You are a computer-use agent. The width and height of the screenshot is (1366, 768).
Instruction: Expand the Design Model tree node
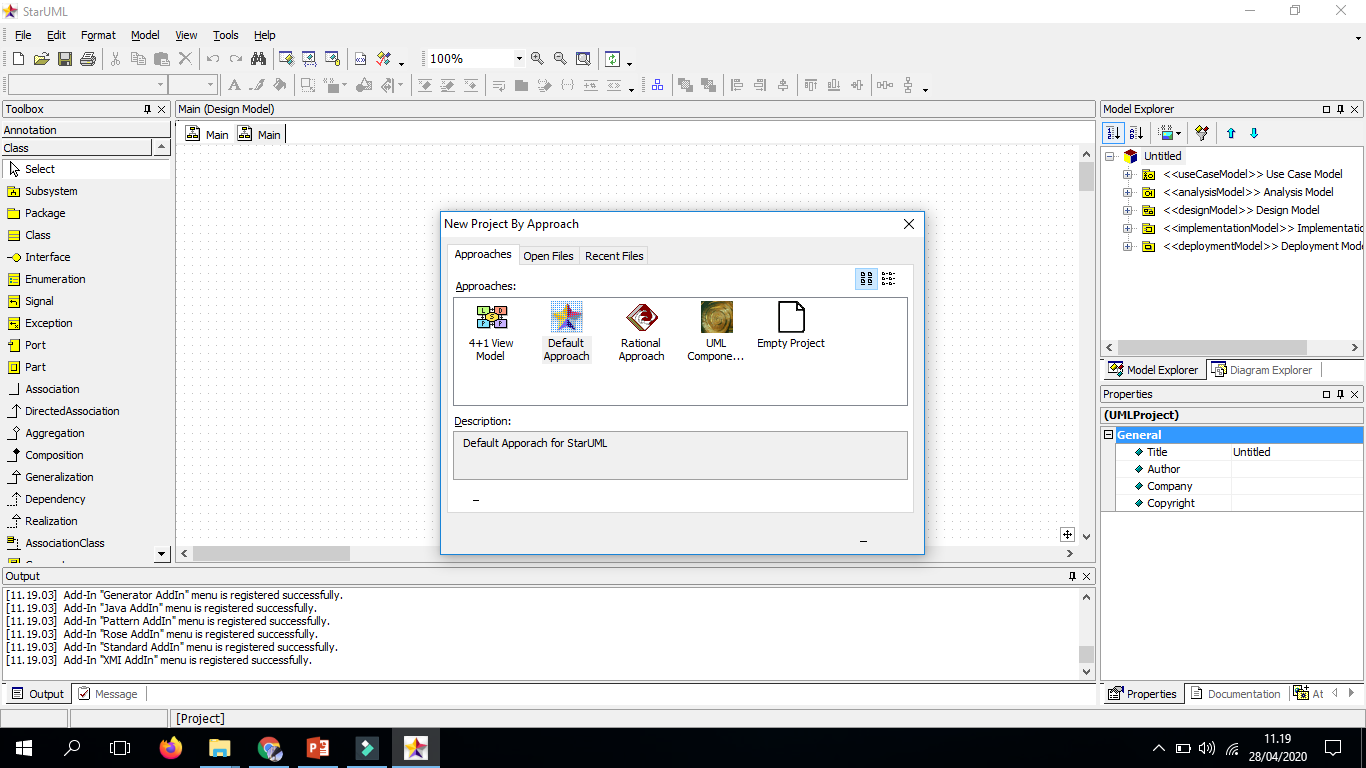click(1128, 210)
